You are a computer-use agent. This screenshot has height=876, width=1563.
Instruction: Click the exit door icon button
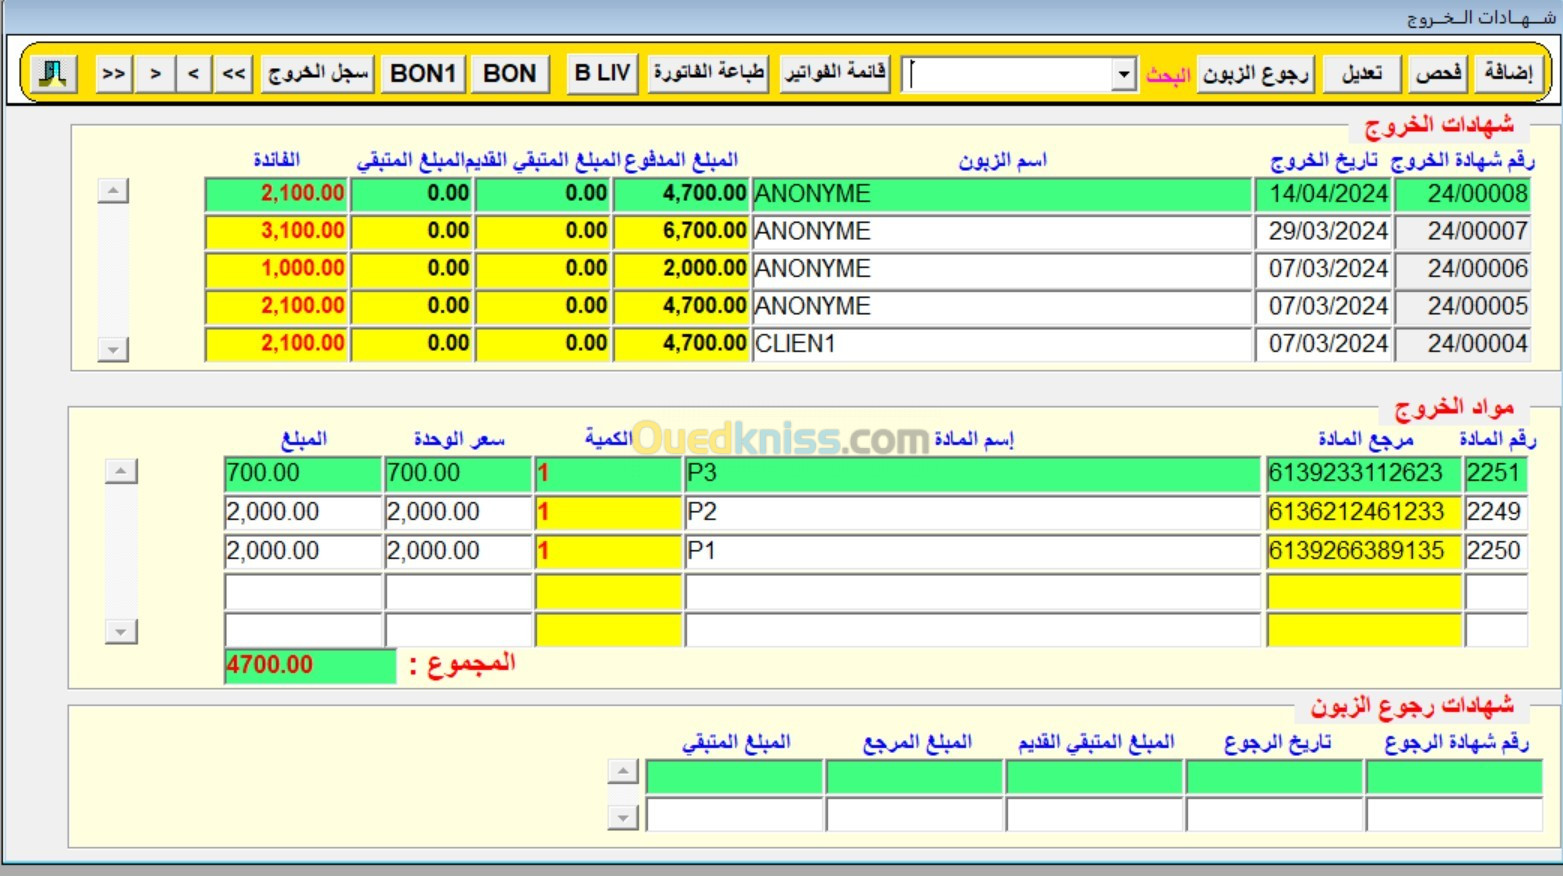click(53, 73)
